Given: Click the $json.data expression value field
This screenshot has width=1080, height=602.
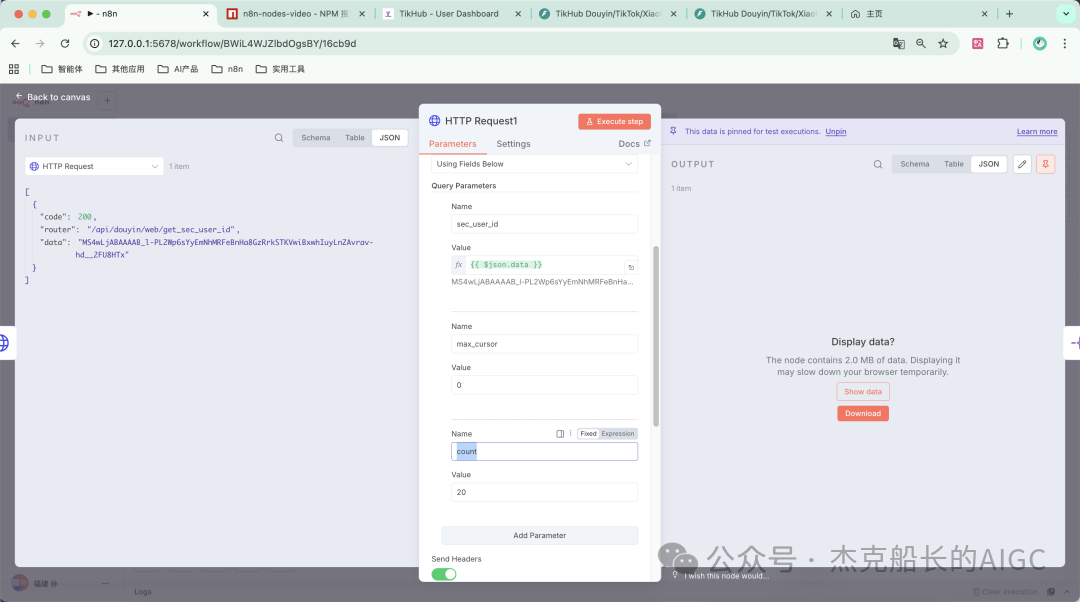Looking at the screenshot, I should point(544,264).
